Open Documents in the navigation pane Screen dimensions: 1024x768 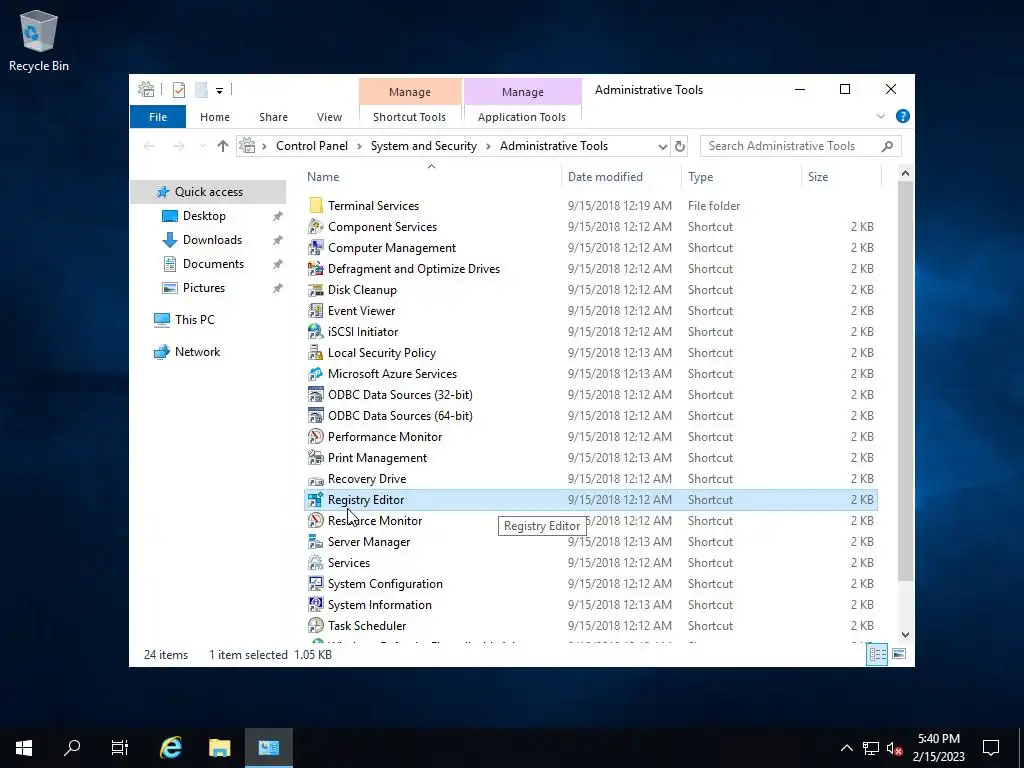[213, 264]
